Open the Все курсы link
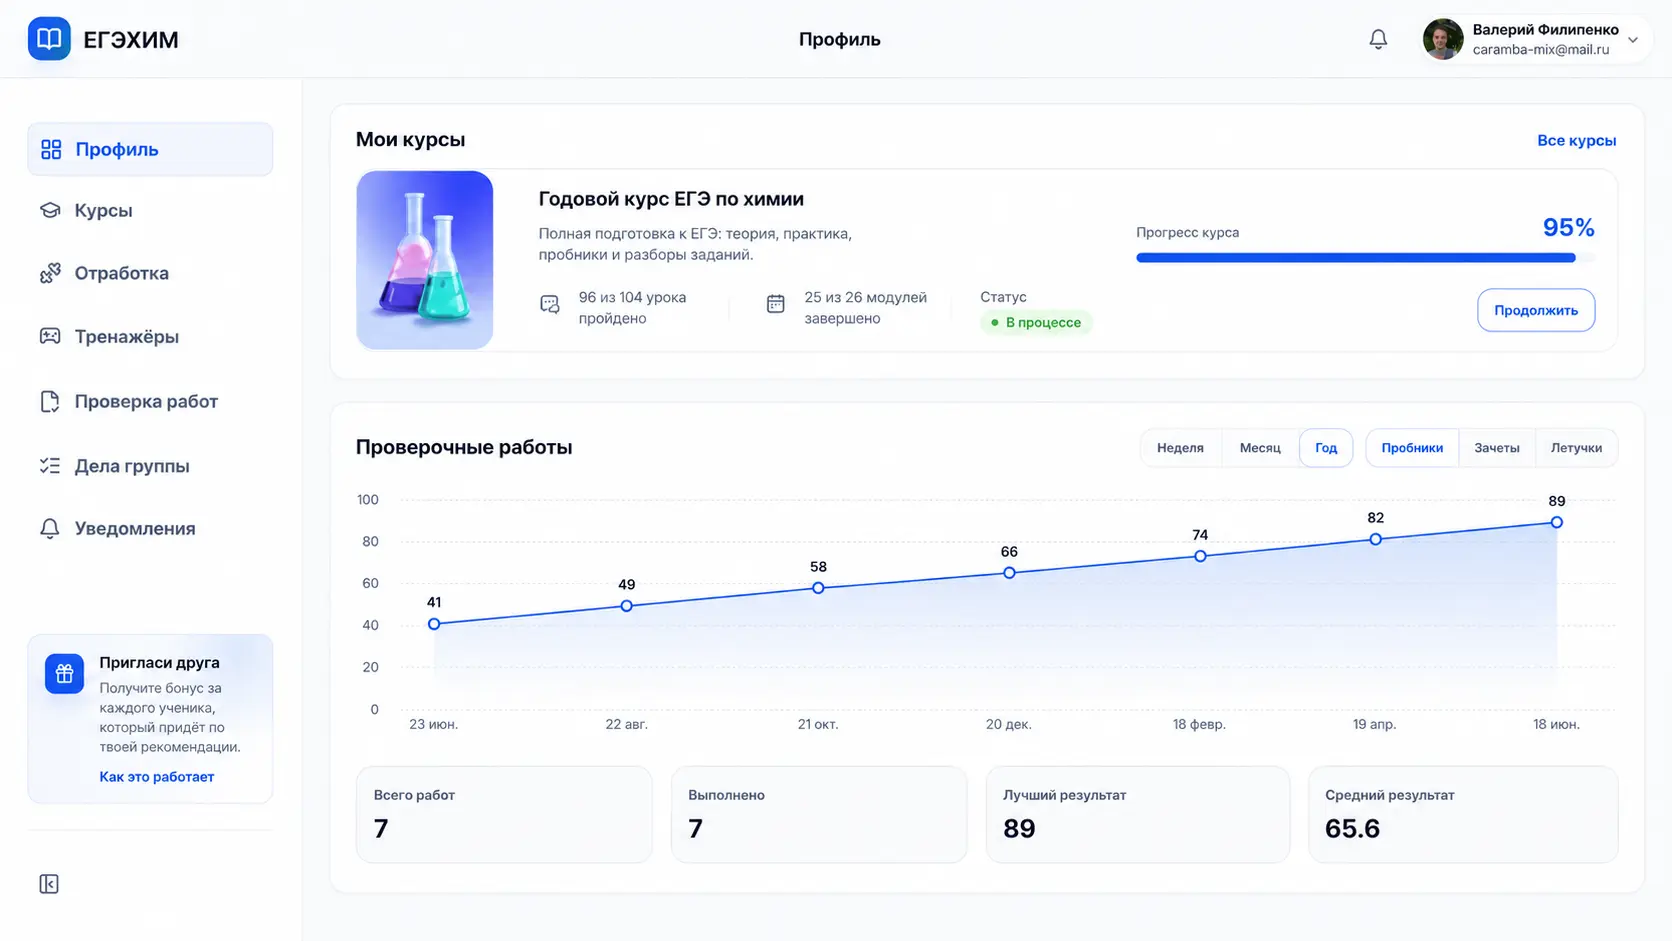The height and width of the screenshot is (941, 1672). [x=1576, y=140]
